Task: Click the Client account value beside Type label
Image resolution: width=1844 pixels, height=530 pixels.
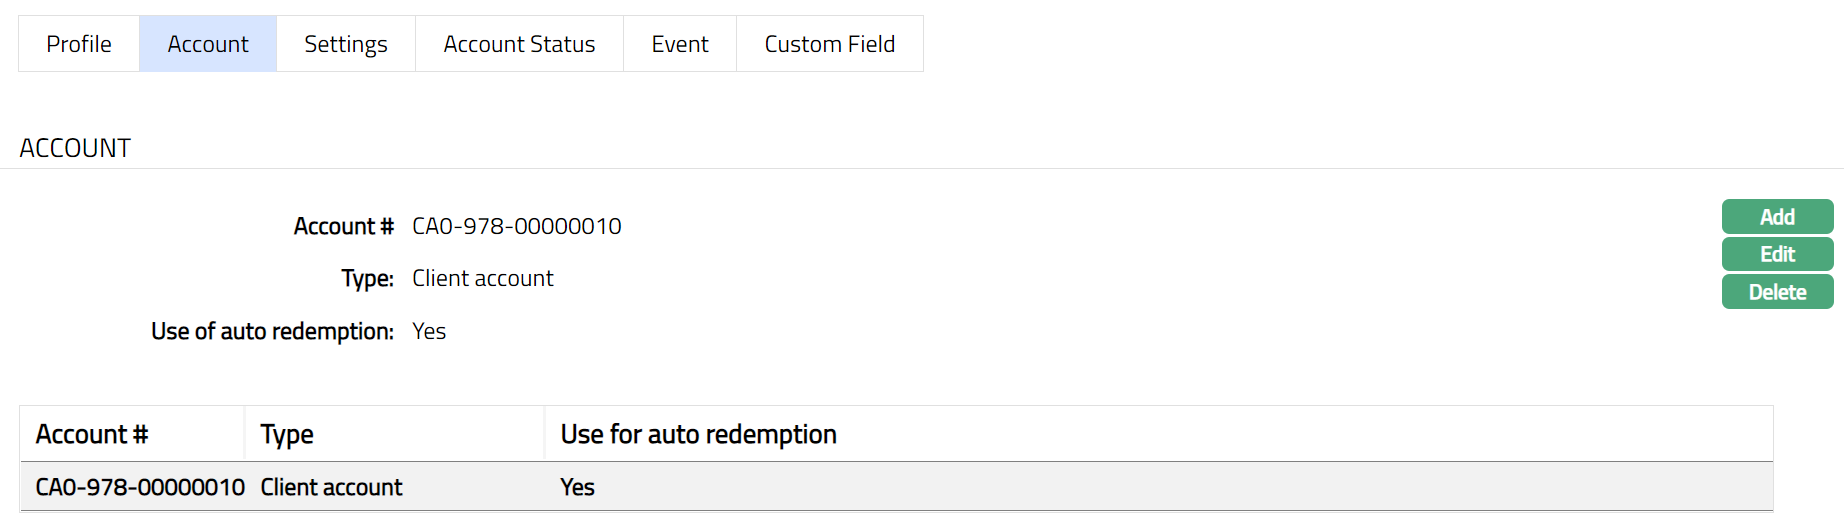Action: coord(483,278)
